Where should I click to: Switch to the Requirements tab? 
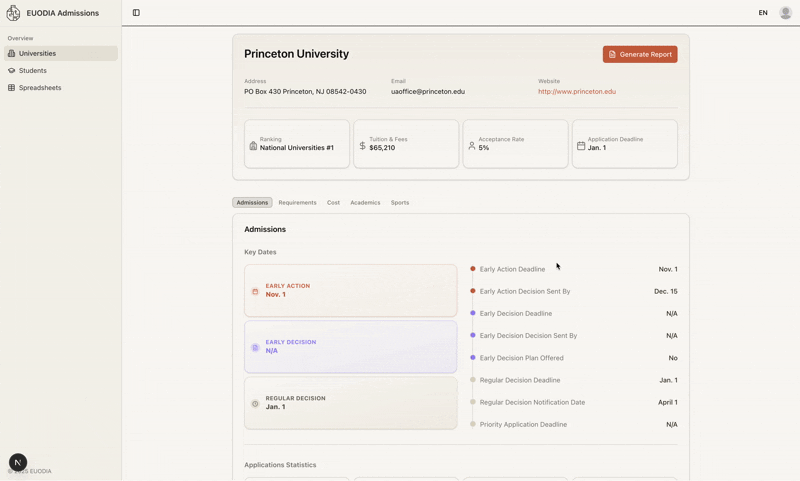[x=297, y=202]
